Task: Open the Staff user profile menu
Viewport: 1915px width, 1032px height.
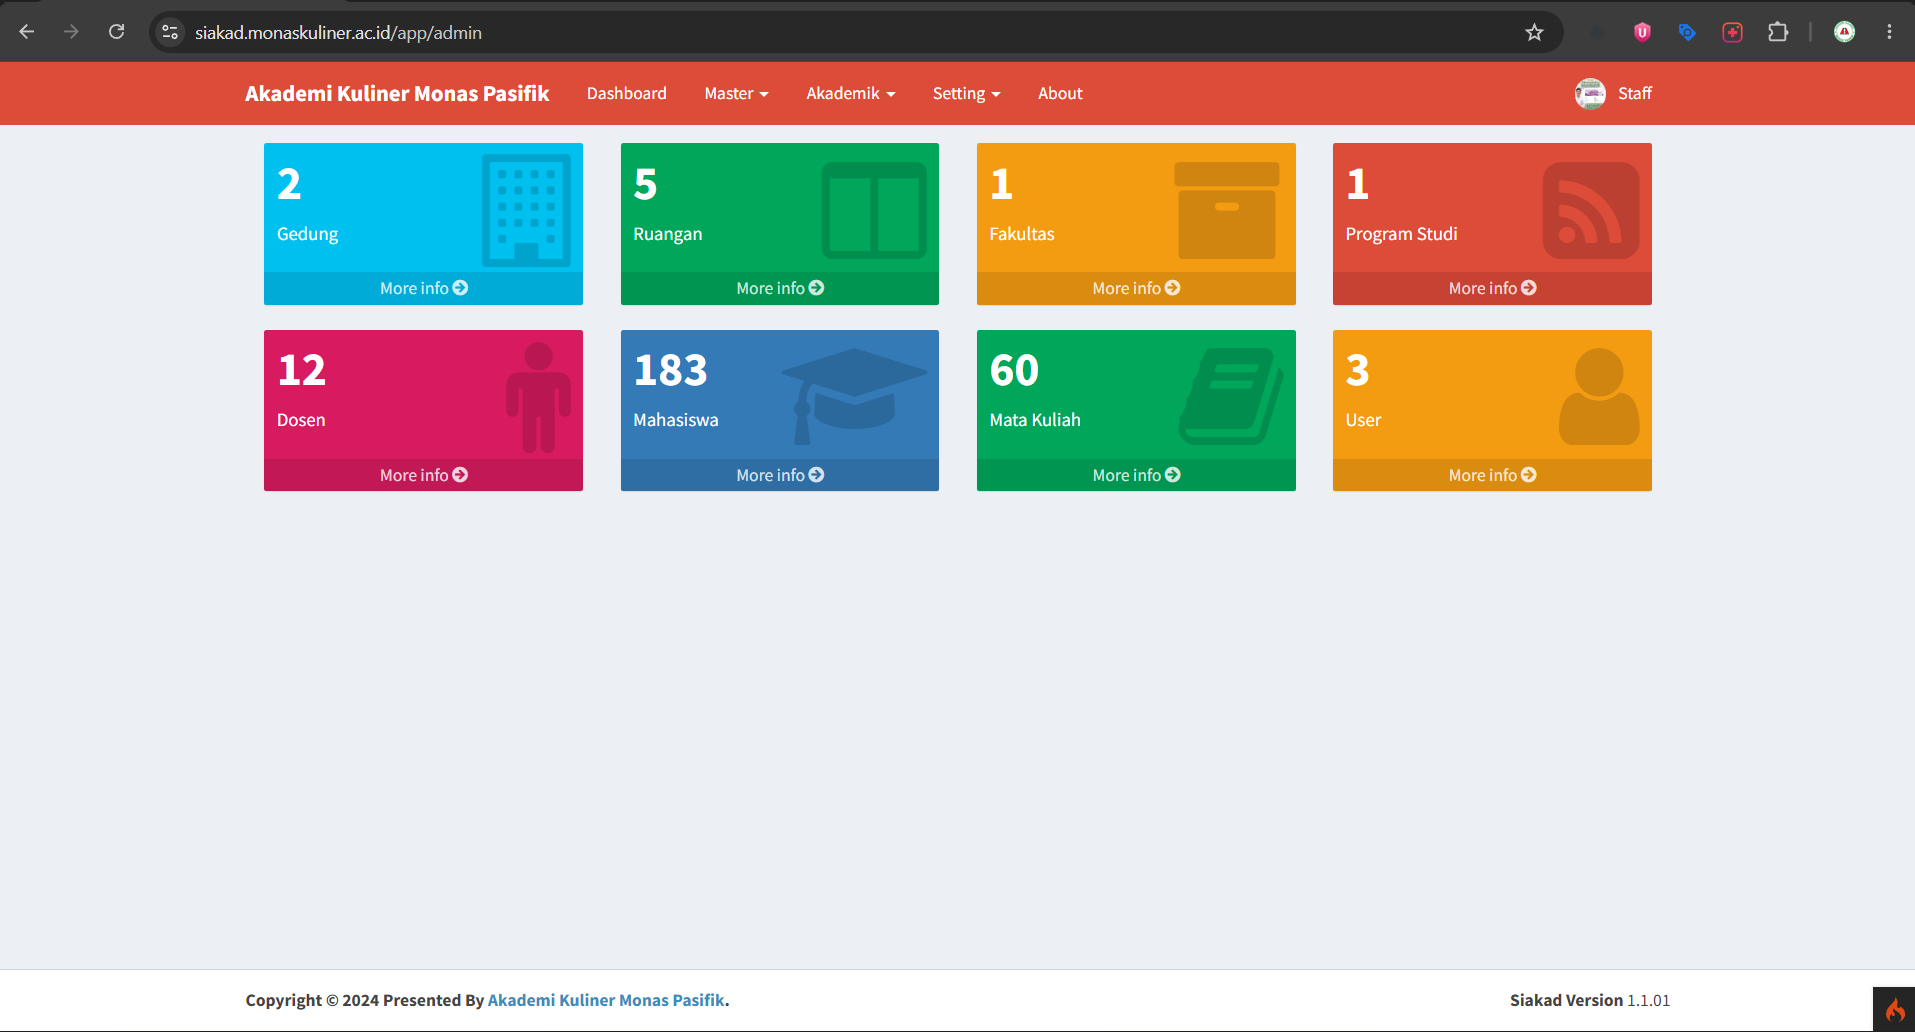Action: (1613, 93)
